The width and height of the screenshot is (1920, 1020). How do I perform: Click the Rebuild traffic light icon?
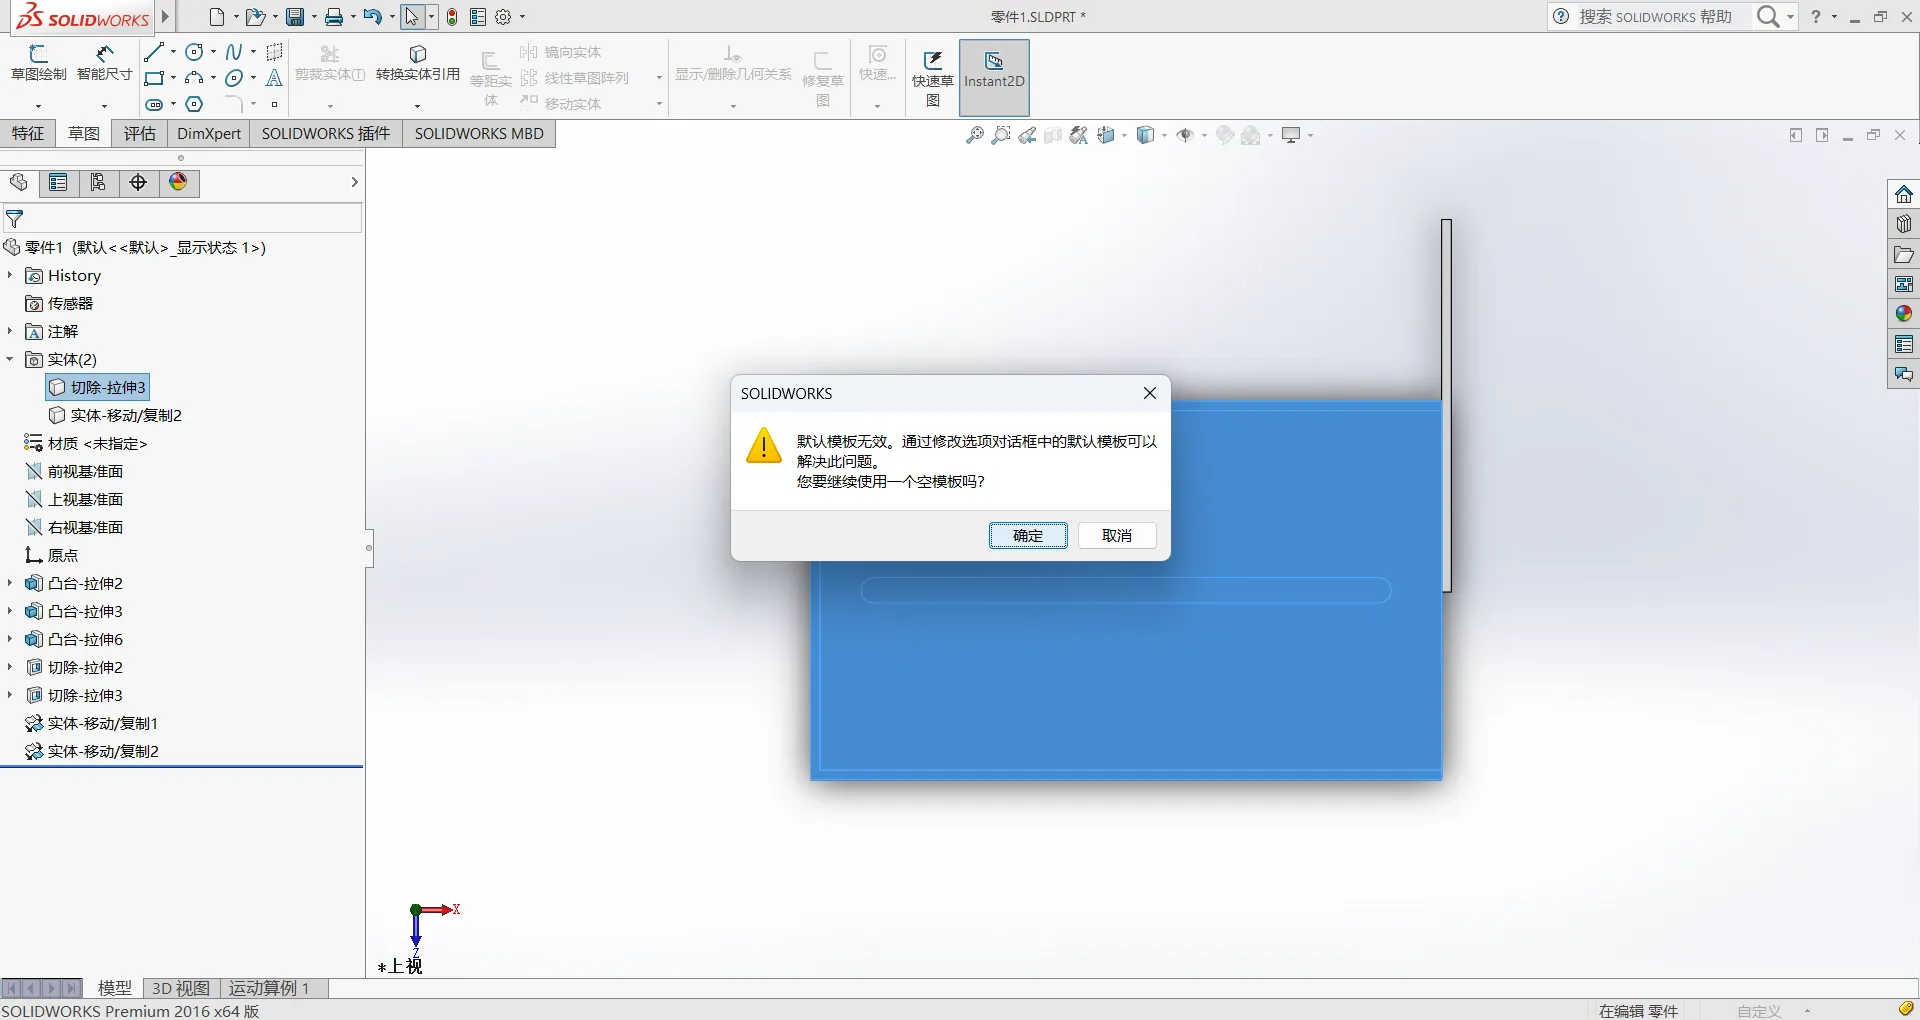click(452, 17)
